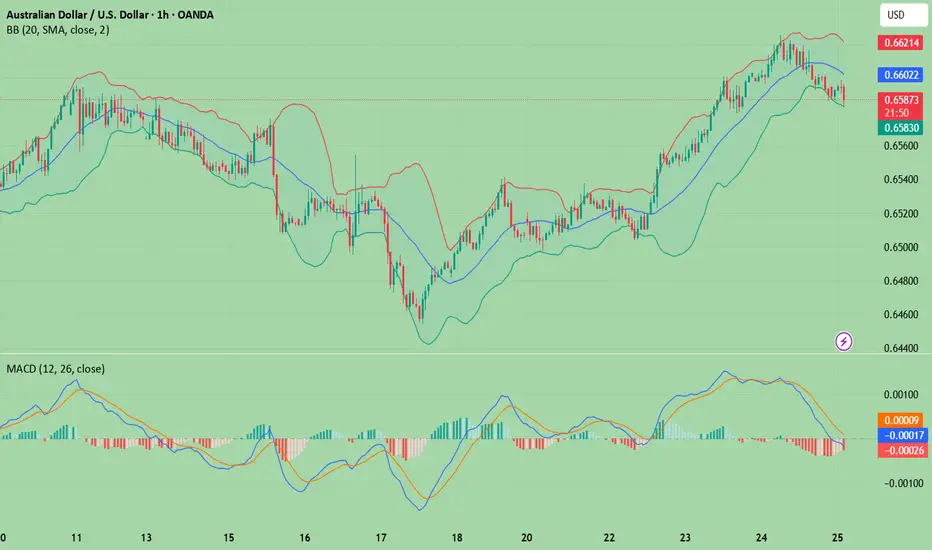Click the 0.64400 price axis tick
The image size is (932, 550).
coord(901,348)
